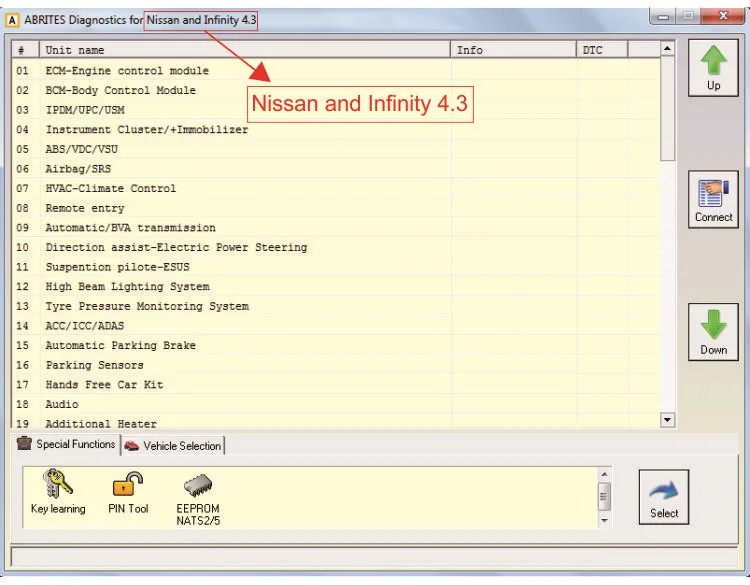Image resolution: width=750 pixels, height=585 pixels.
Task: Click the Info column header
Action: click(x=513, y=50)
